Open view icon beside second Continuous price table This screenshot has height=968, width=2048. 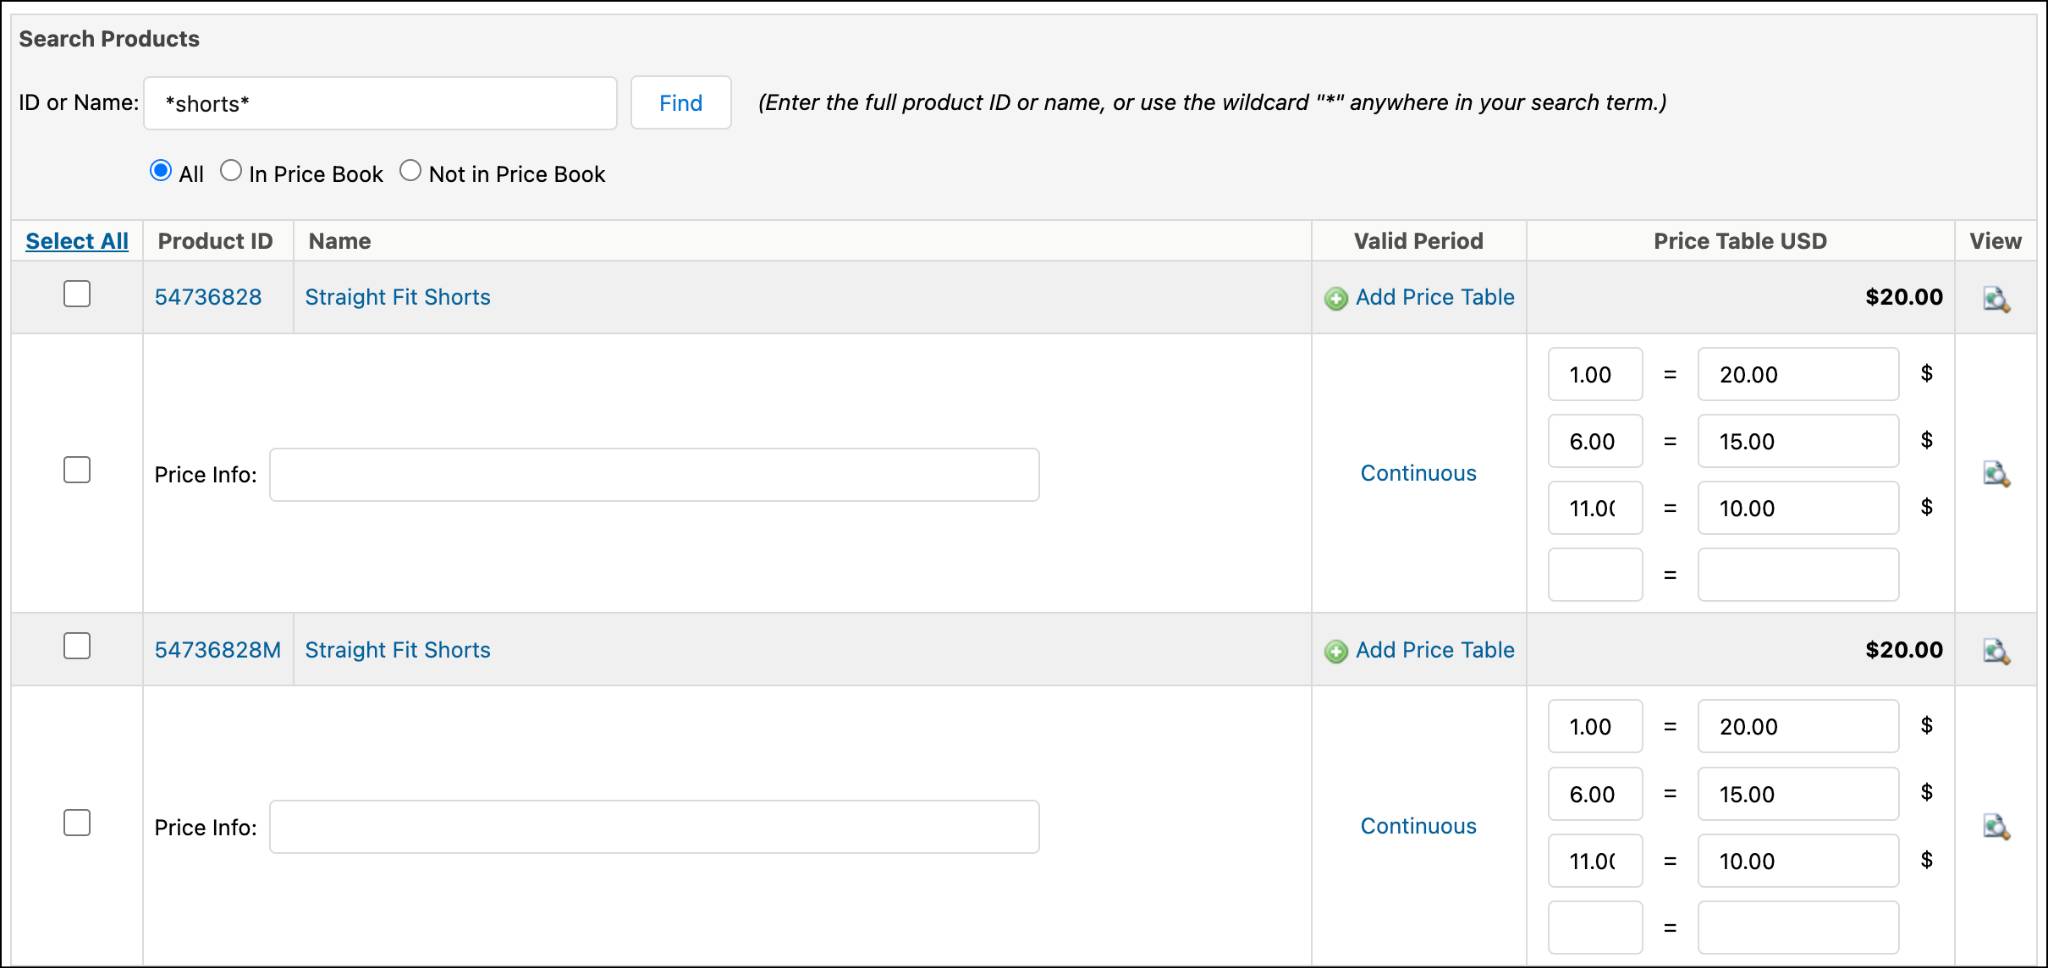[x=1996, y=827]
